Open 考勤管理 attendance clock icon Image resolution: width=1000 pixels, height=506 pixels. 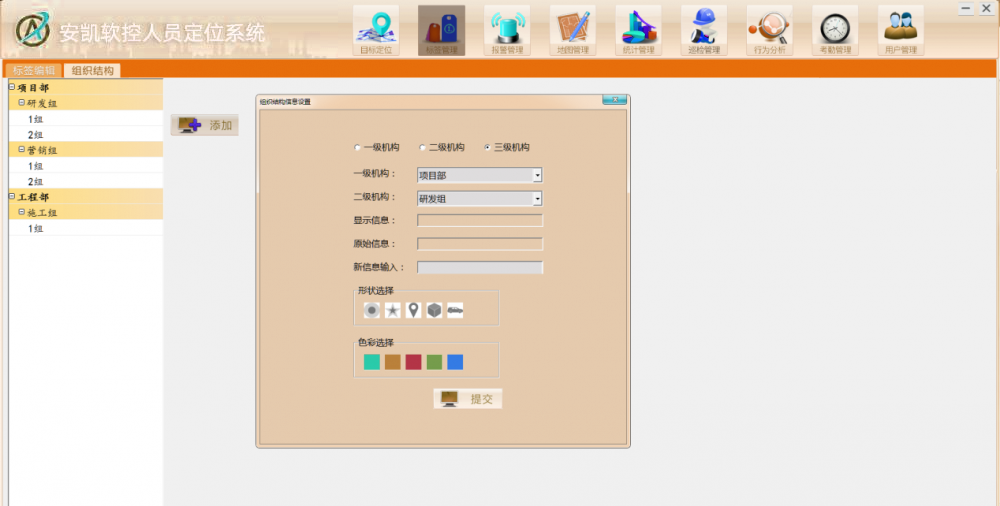(835, 29)
